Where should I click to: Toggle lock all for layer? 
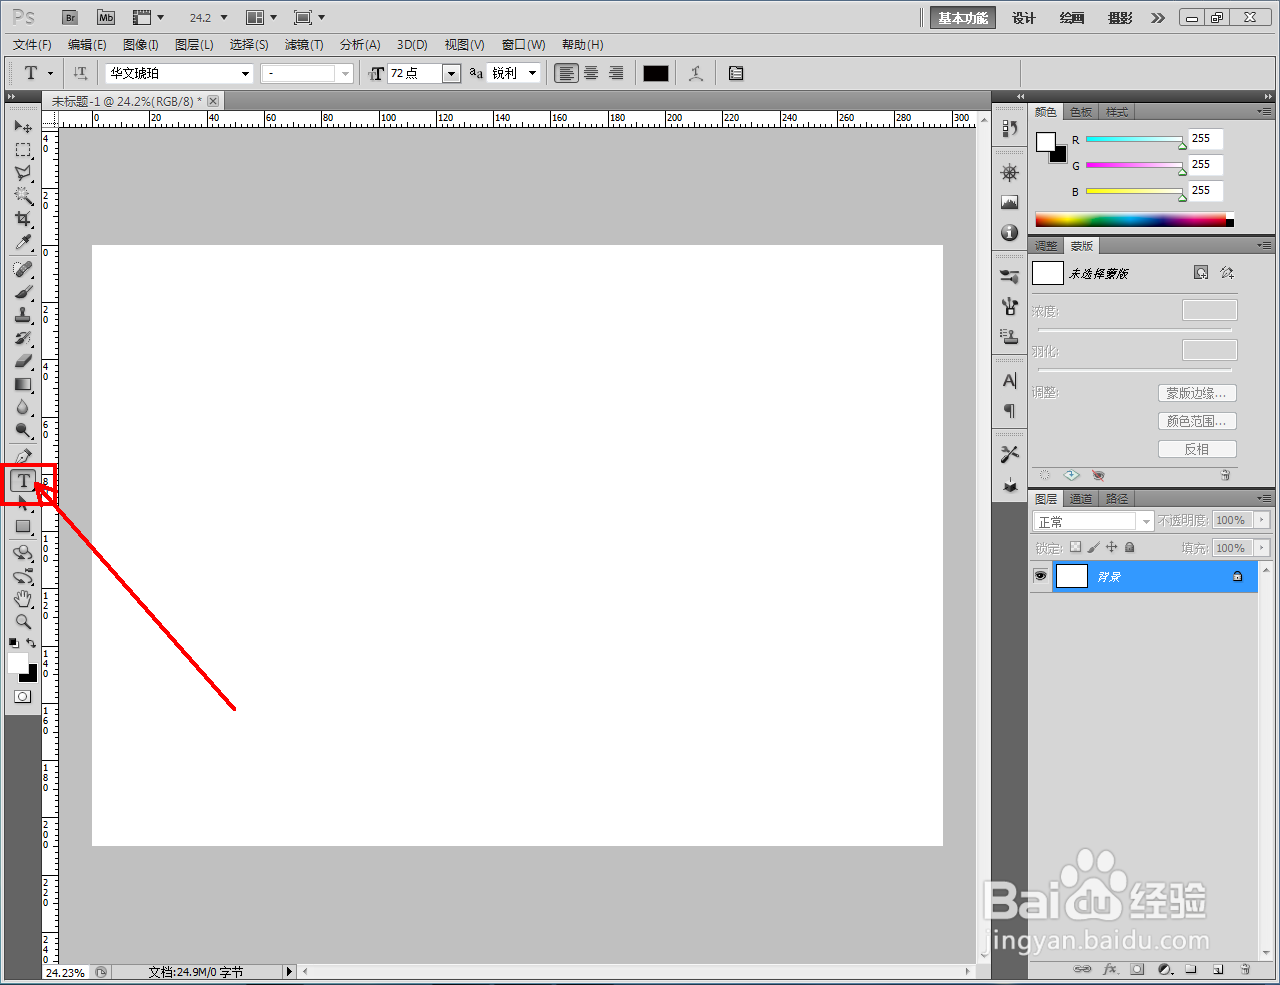1129,547
